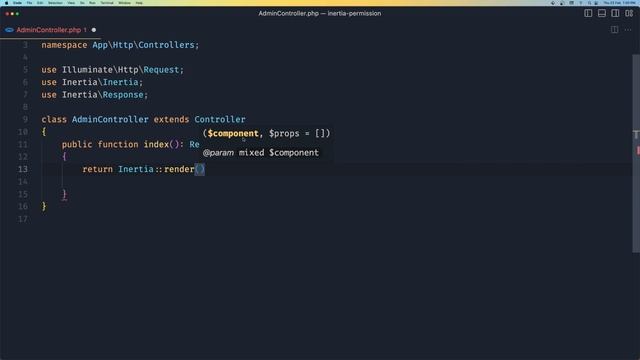Click the public keyword on line 11

(x=77, y=144)
